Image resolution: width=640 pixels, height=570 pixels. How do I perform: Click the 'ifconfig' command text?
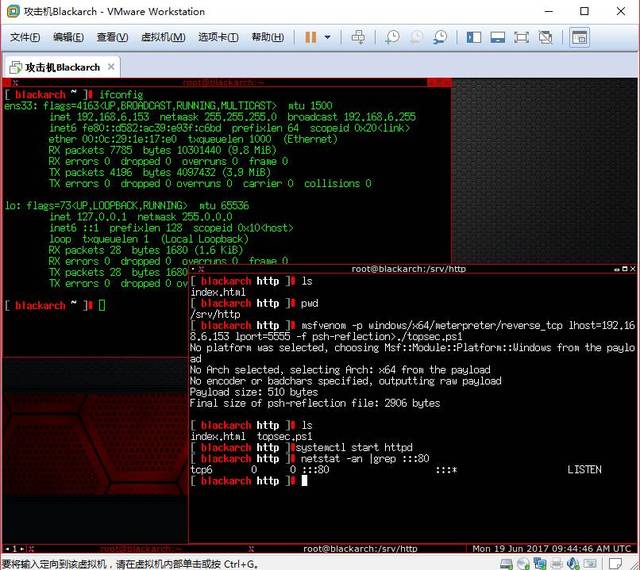121,95
